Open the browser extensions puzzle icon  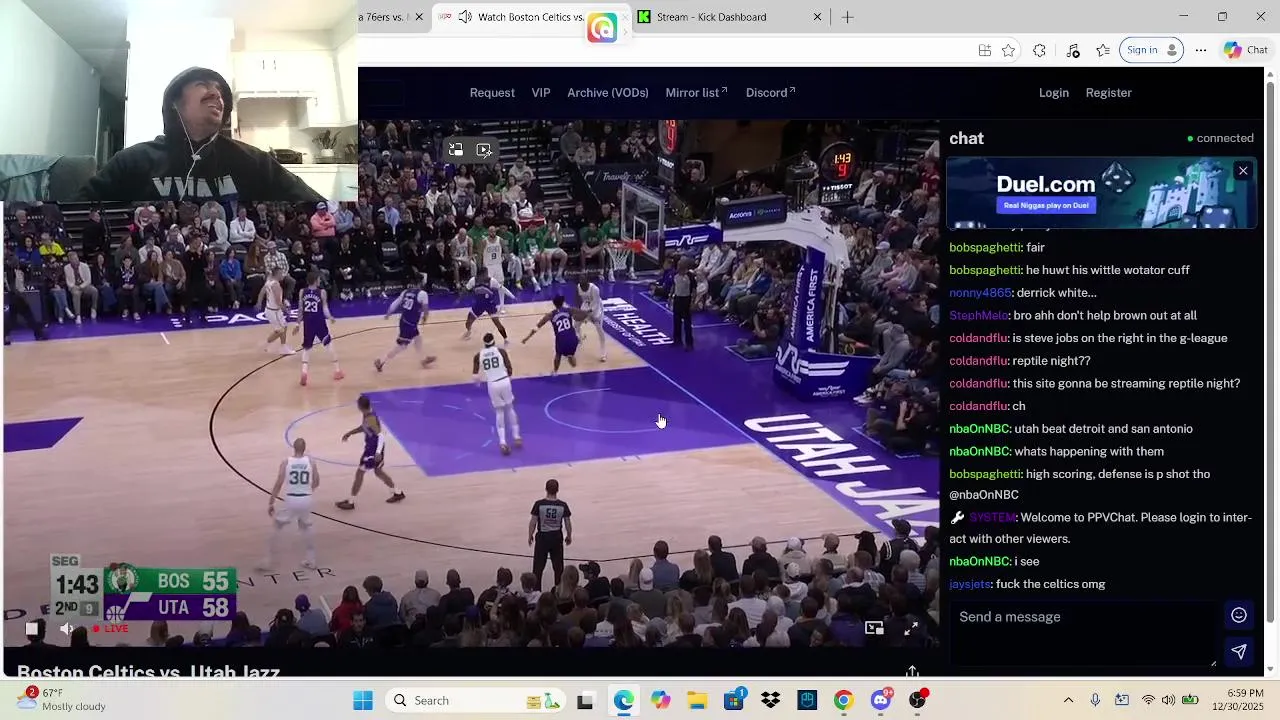coord(1039,50)
